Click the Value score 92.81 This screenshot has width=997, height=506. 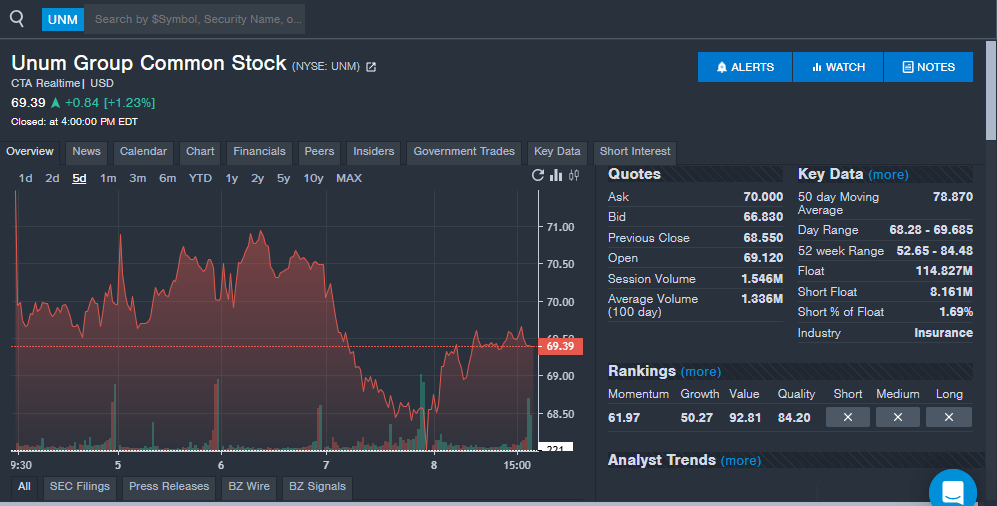coord(745,418)
